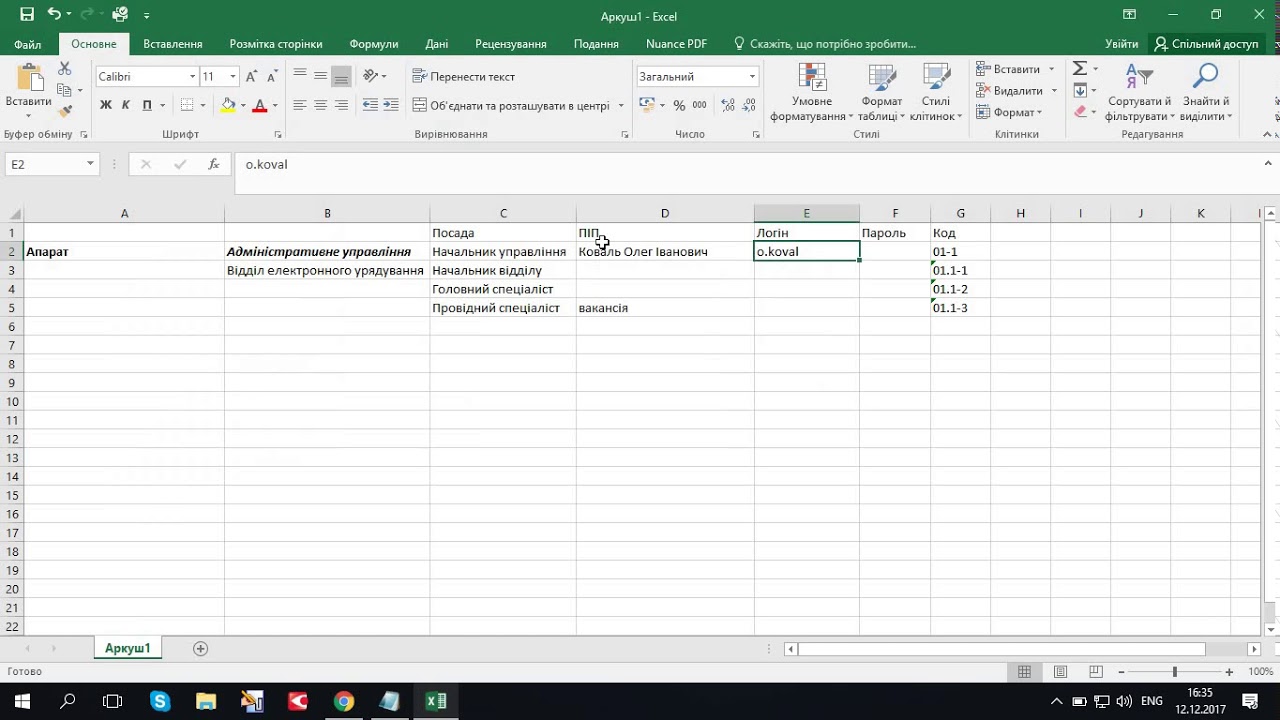The height and width of the screenshot is (720, 1280).
Task: Click the insert function fx icon
Action: tap(213, 164)
